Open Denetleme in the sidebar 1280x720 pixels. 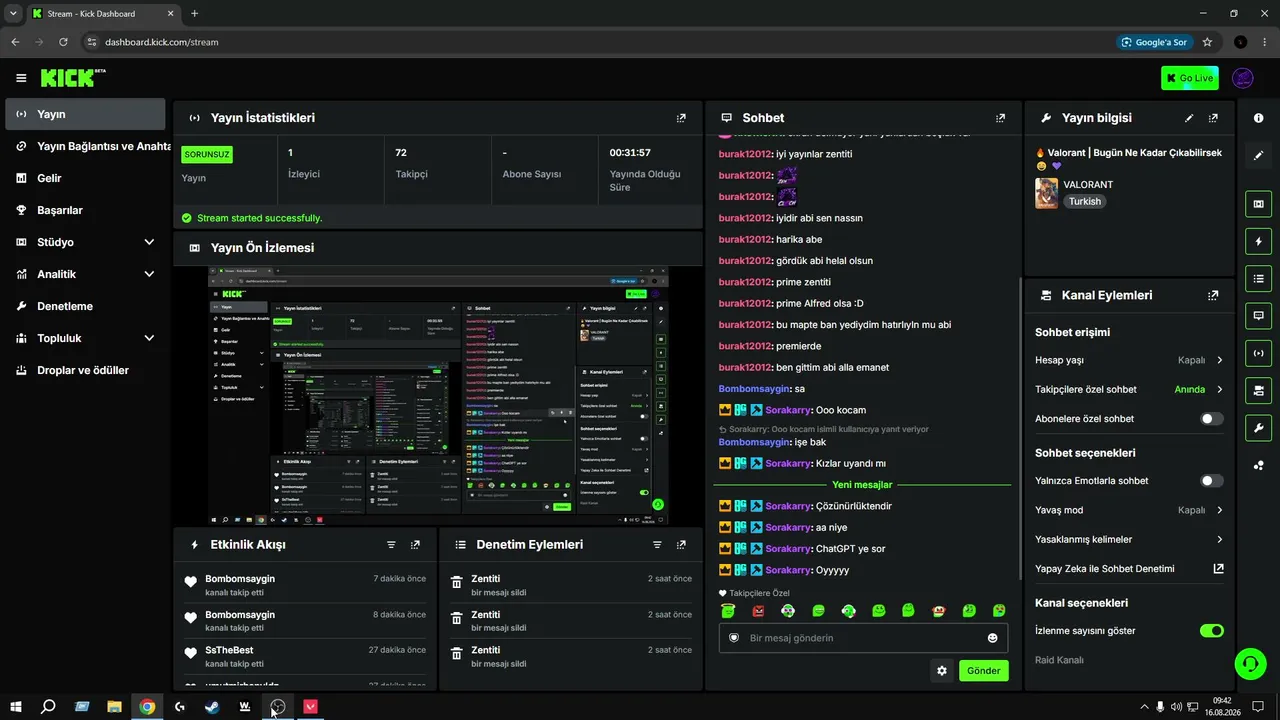(85, 306)
